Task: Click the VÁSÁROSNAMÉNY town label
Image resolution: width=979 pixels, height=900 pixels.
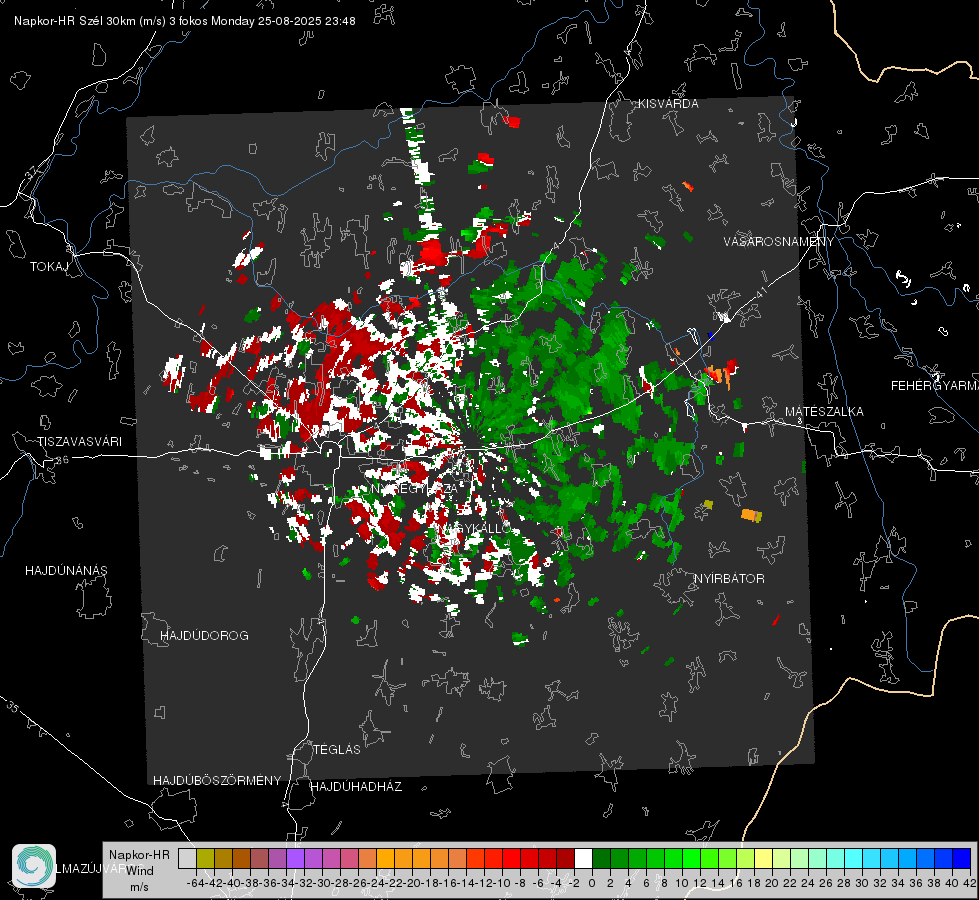Action: [x=779, y=242]
